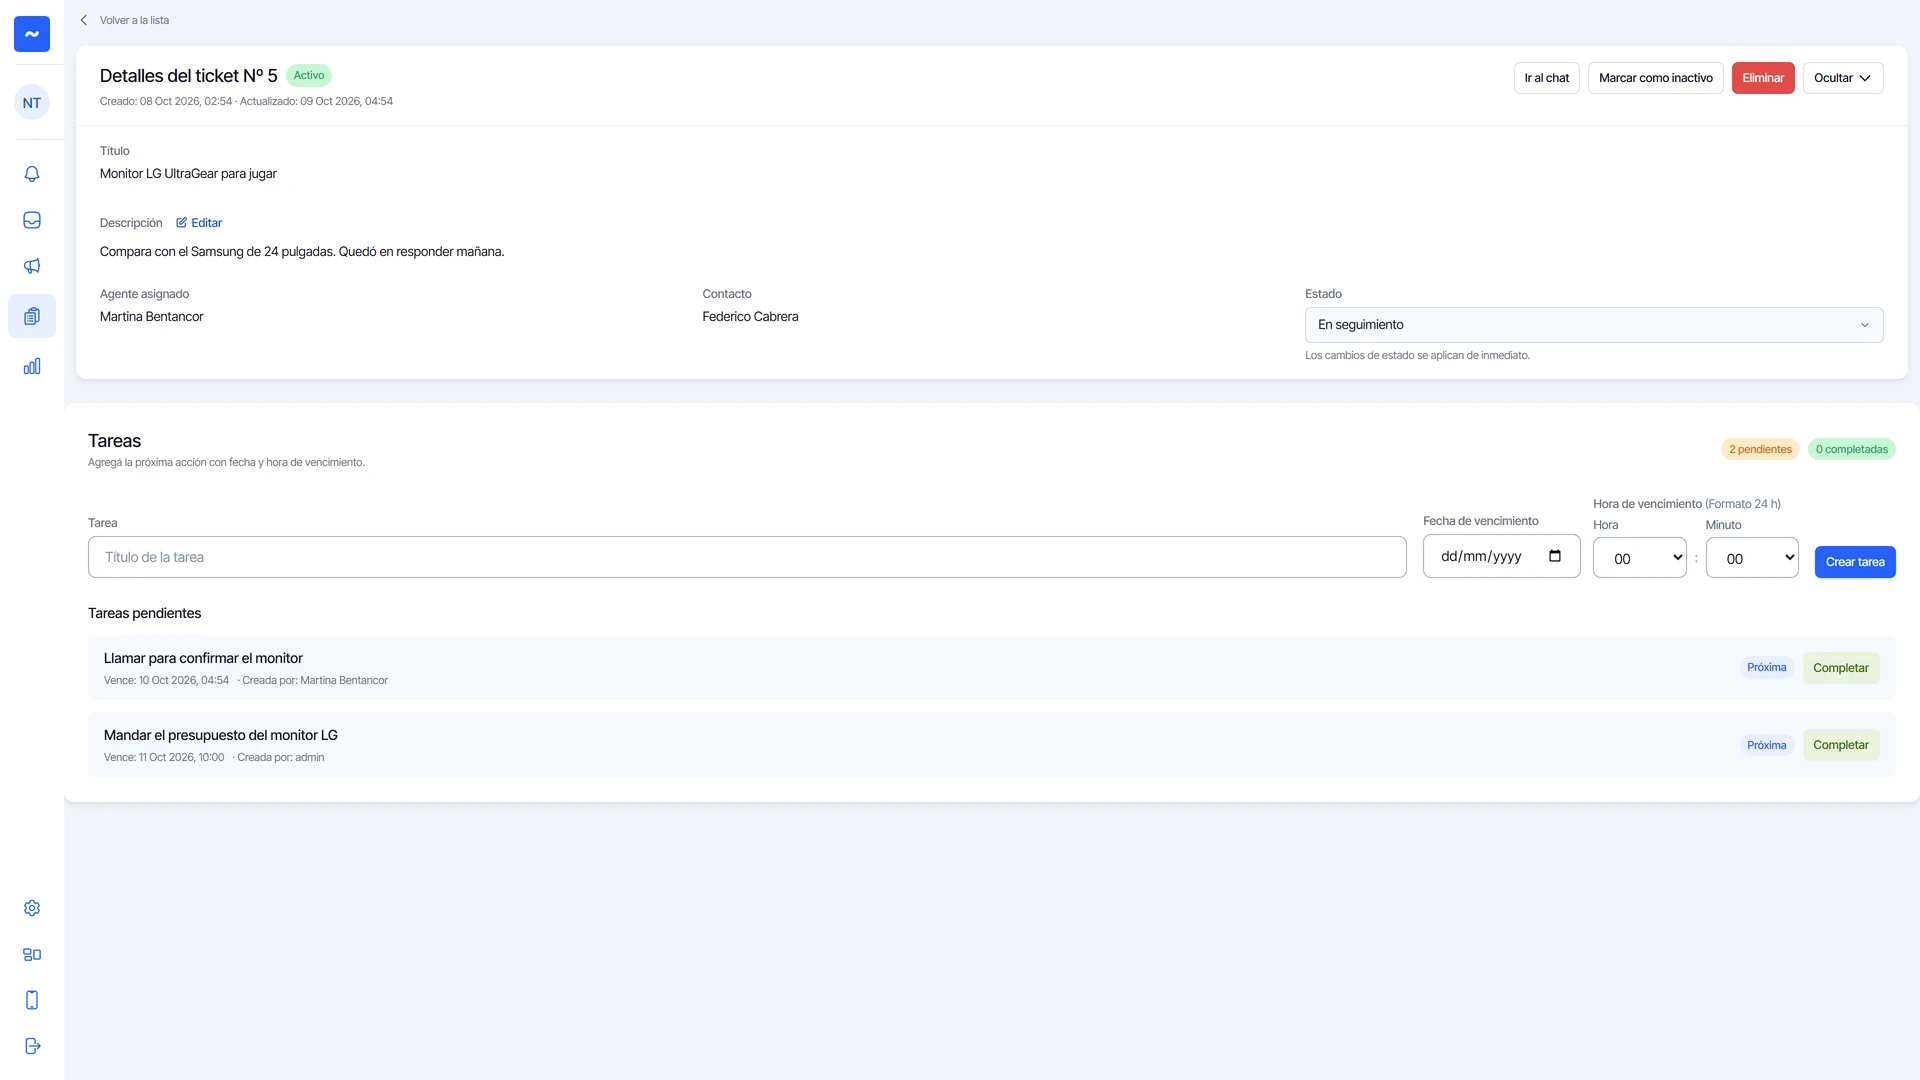Click Ir al chat button

(1547, 78)
